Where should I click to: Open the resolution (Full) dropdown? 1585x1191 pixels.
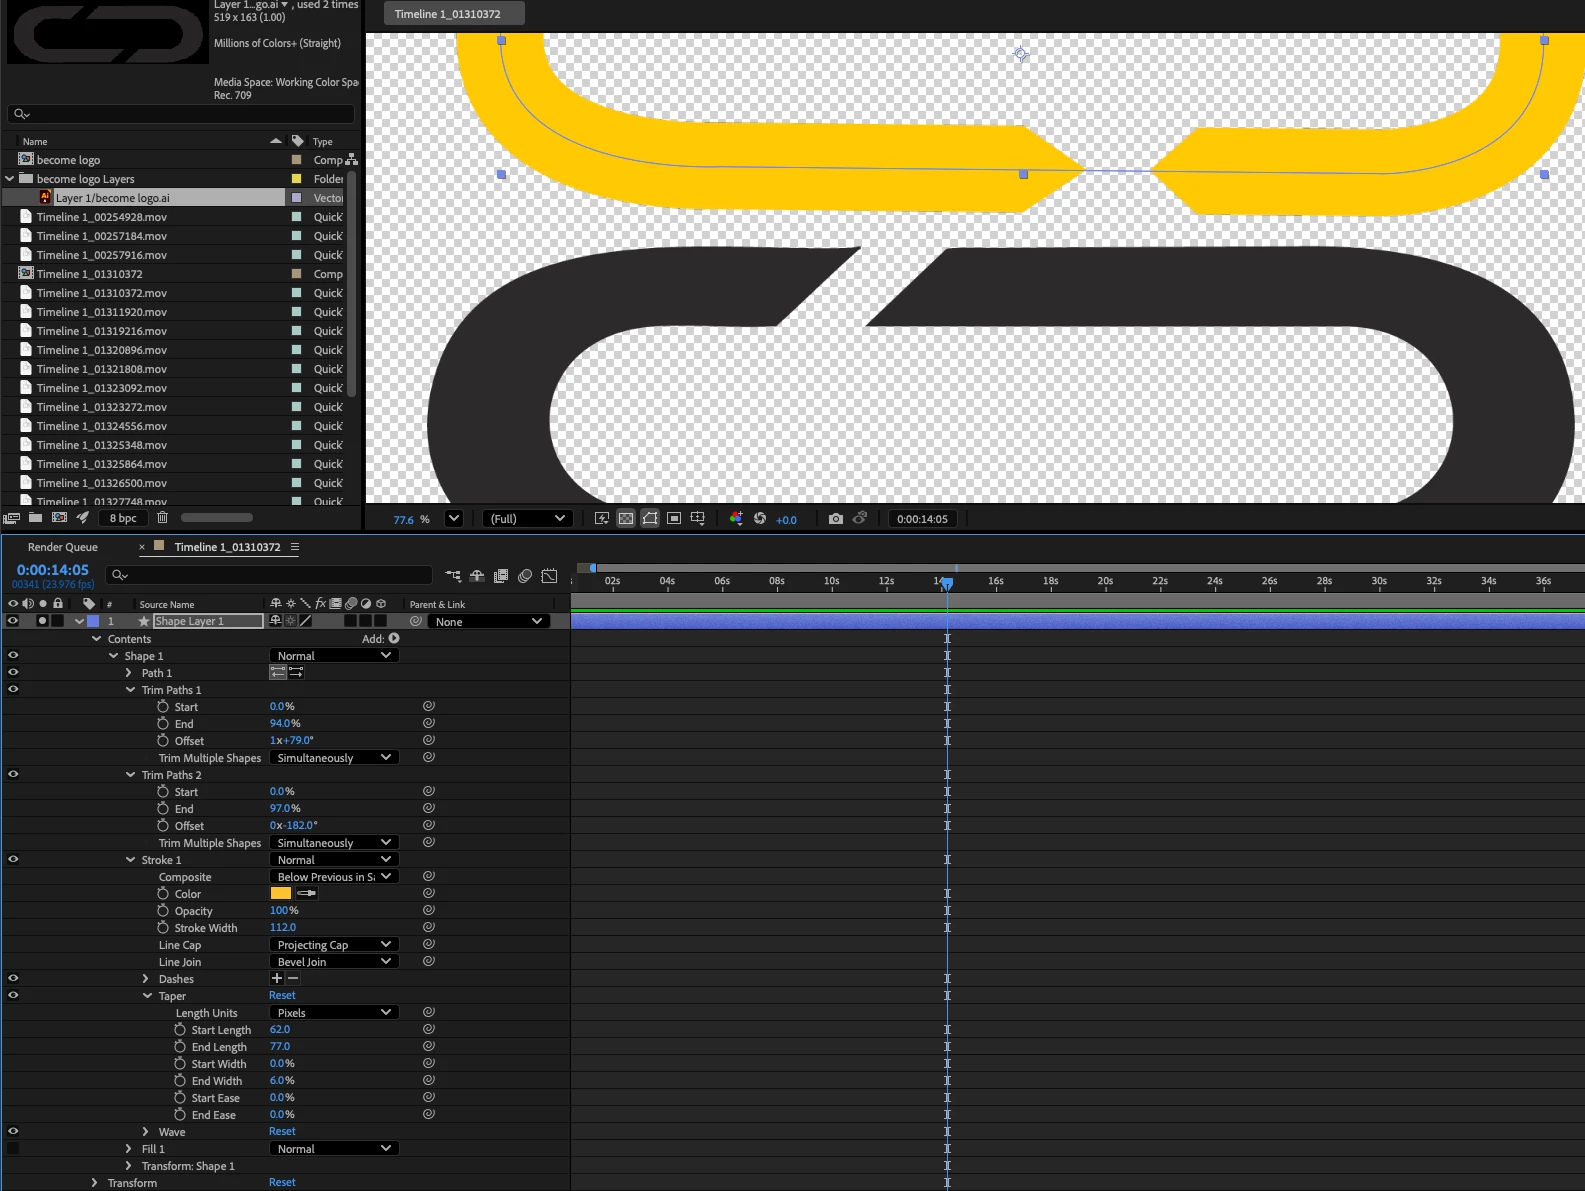(528, 519)
